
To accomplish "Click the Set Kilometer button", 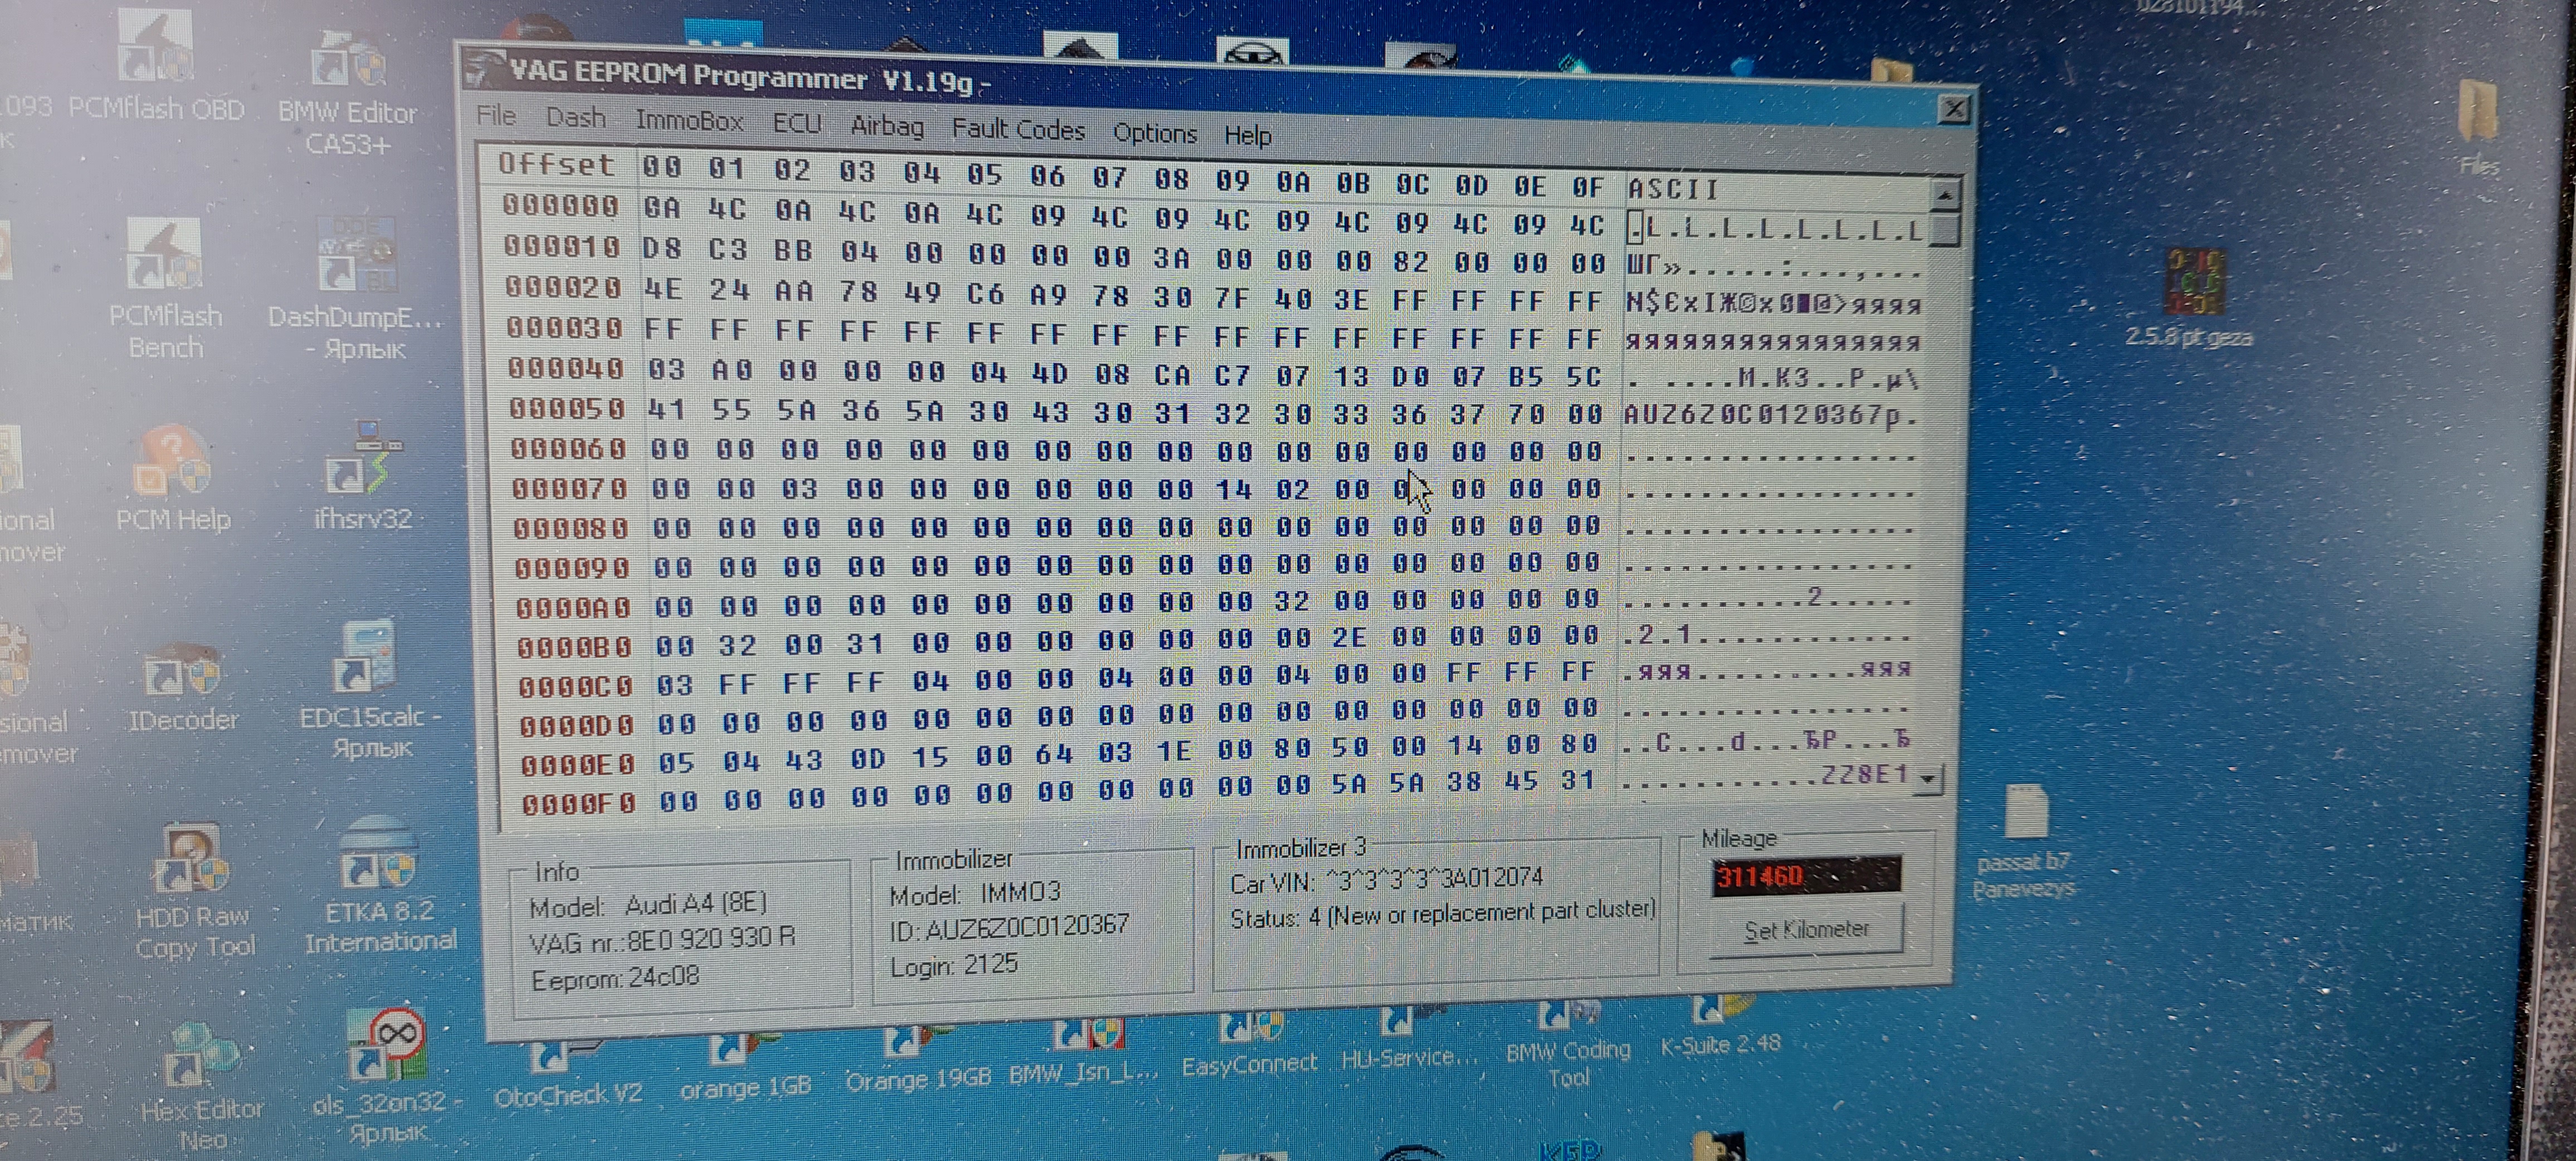I will (1806, 930).
